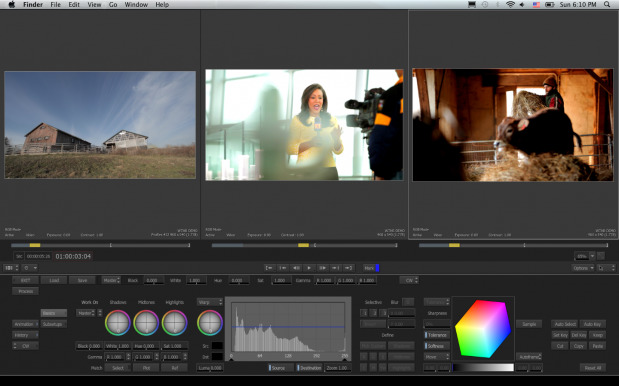619x386 pixels.
Task: Toggle the histogram Source button
Action: 281,367
